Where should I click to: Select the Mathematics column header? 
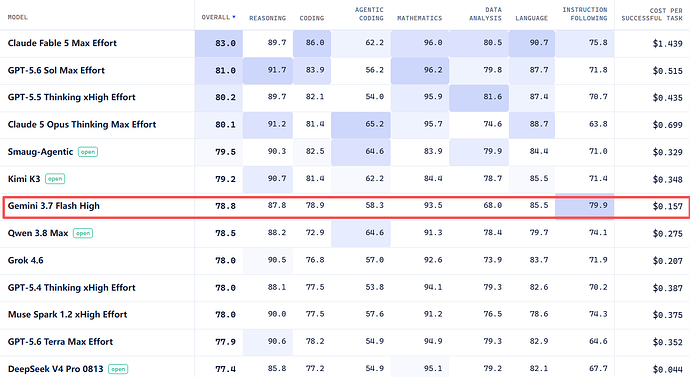419,18
